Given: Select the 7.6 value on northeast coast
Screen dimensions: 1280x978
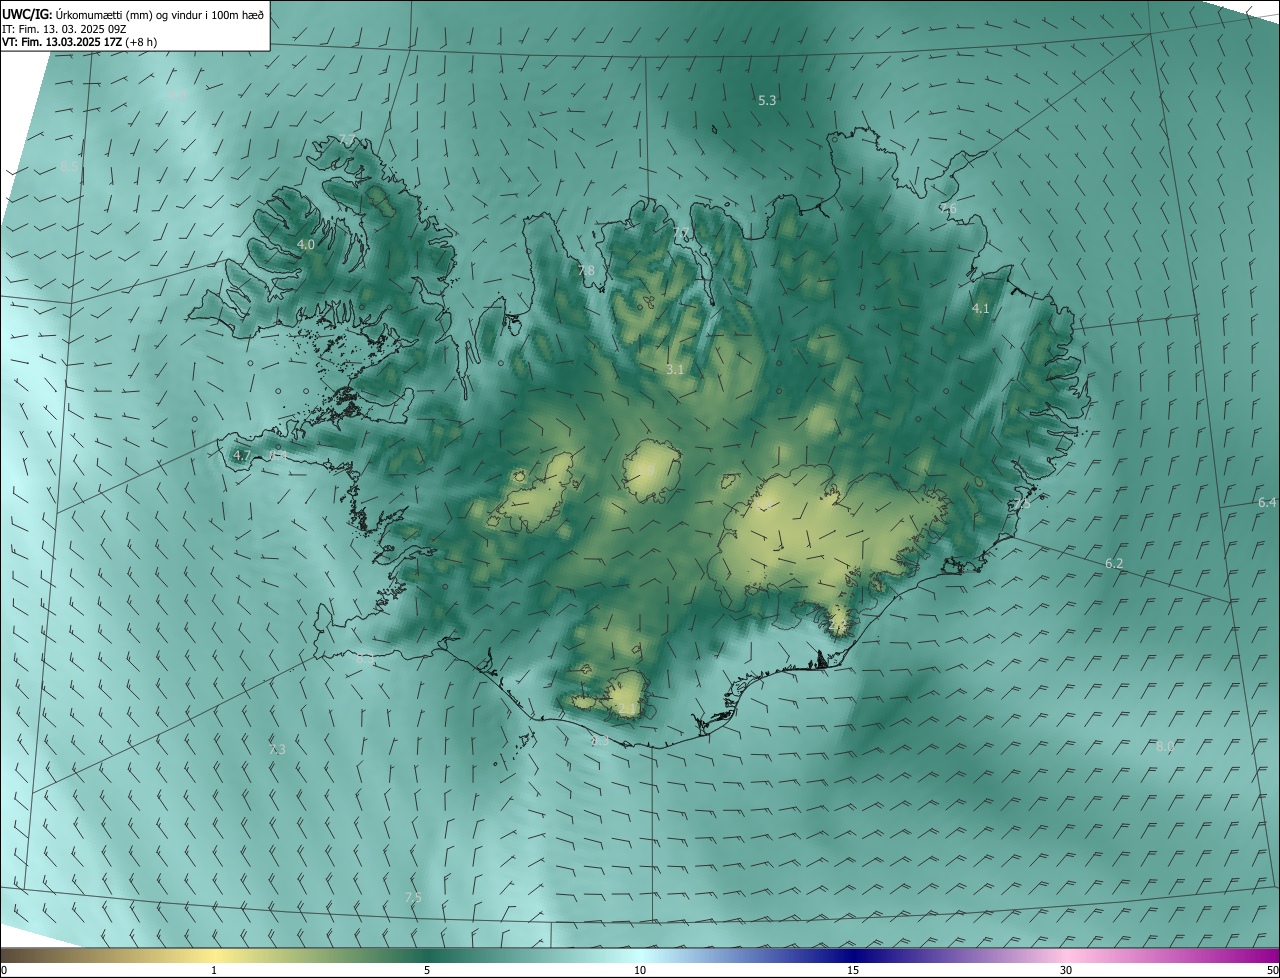Looking at the screenshot, I should [947, 208].
